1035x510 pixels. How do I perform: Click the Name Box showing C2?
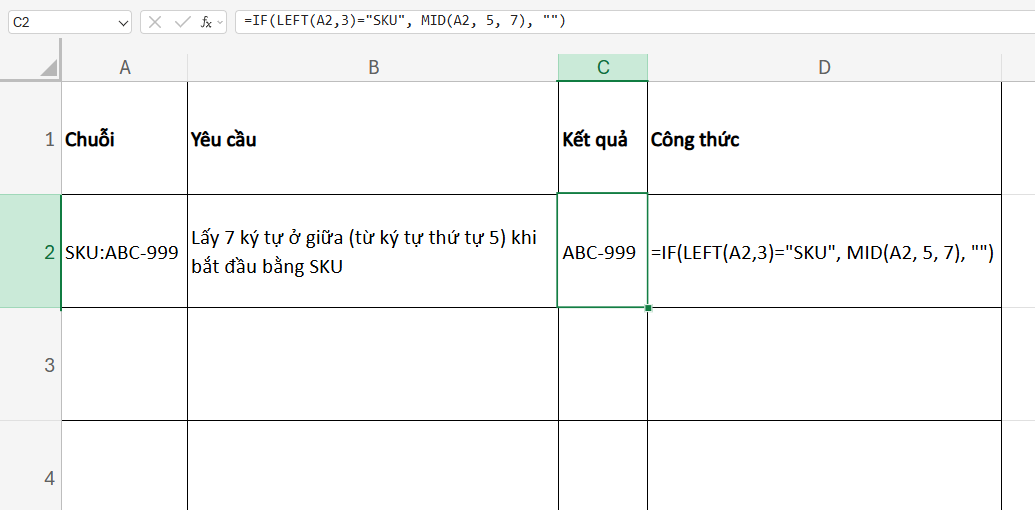tap(60, 21)
